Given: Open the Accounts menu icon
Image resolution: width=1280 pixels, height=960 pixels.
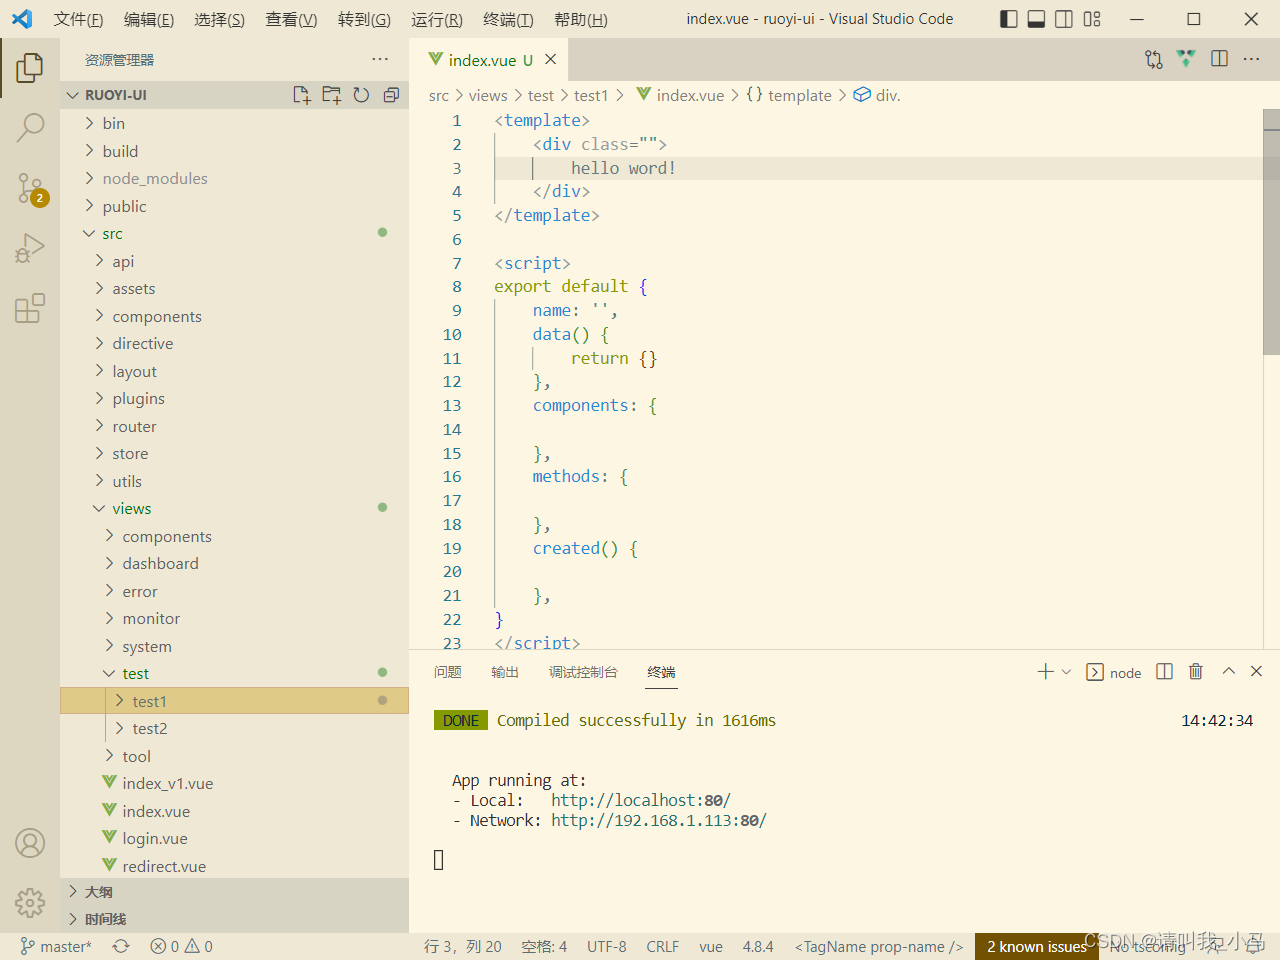Looking at the screenshot, I should (30, 843).
